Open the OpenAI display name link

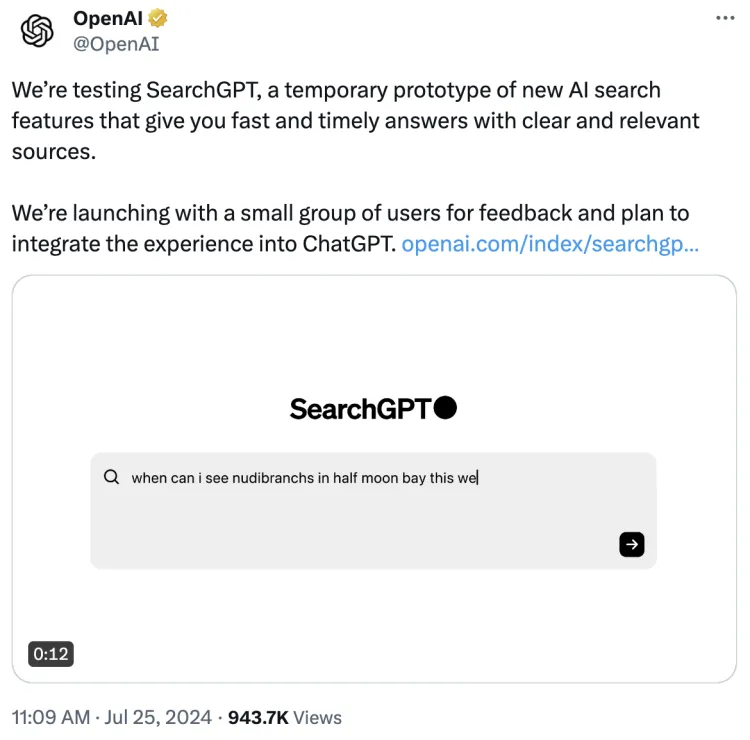108,19
